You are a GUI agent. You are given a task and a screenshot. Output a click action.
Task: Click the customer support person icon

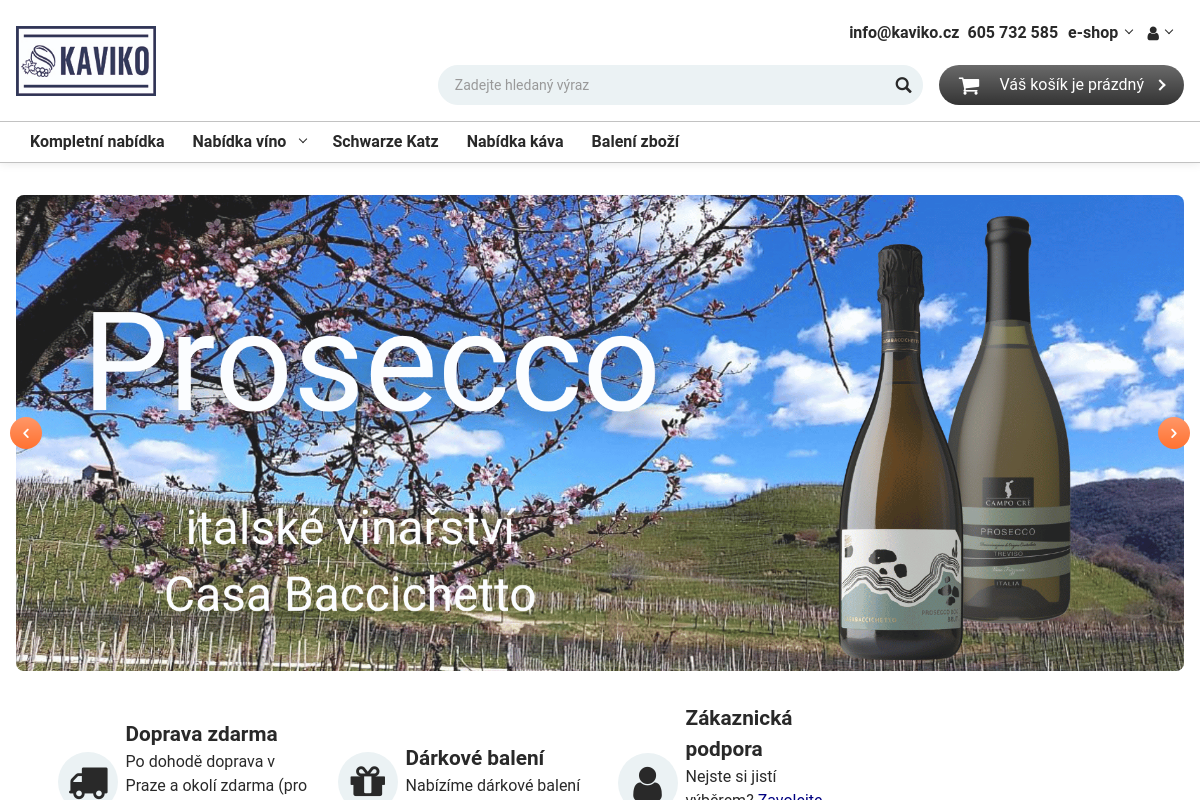coord(648,780)
